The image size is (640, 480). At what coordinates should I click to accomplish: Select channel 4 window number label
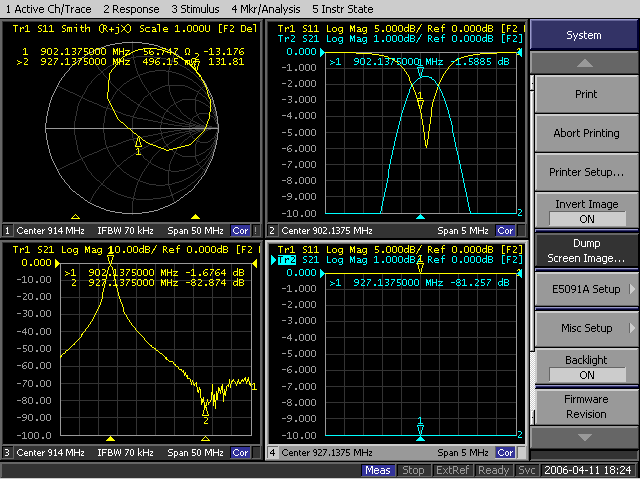tap(272, 453)
